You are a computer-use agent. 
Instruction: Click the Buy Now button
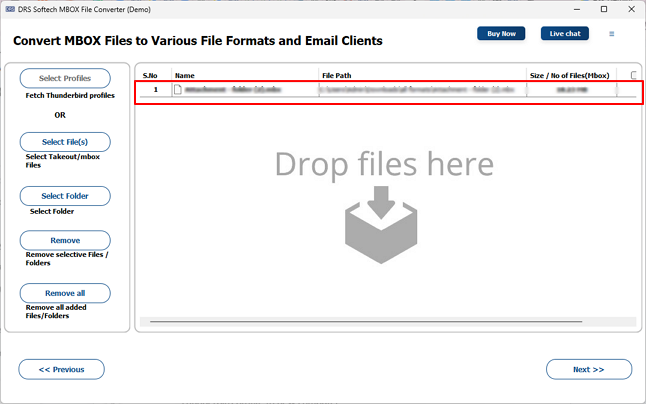point(501,34)
